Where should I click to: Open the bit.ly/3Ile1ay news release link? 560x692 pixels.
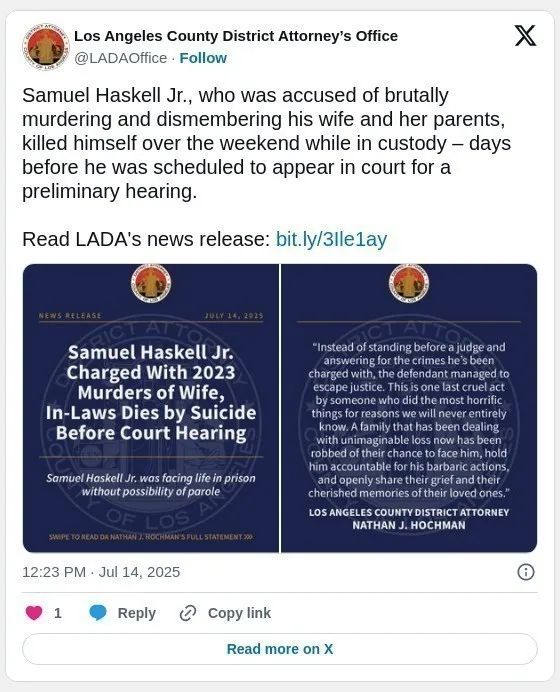(x=331, y=239)
